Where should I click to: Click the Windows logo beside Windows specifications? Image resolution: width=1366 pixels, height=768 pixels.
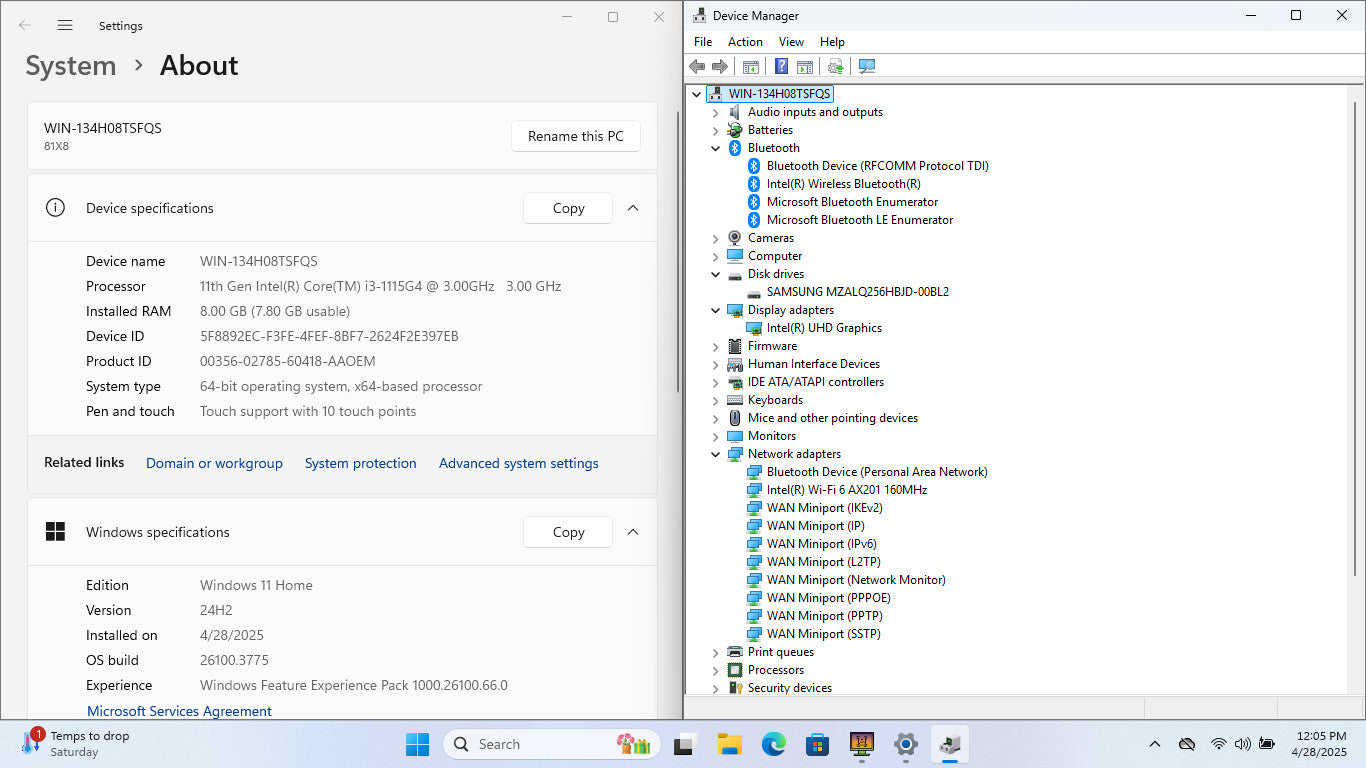[x=55, y=532]
